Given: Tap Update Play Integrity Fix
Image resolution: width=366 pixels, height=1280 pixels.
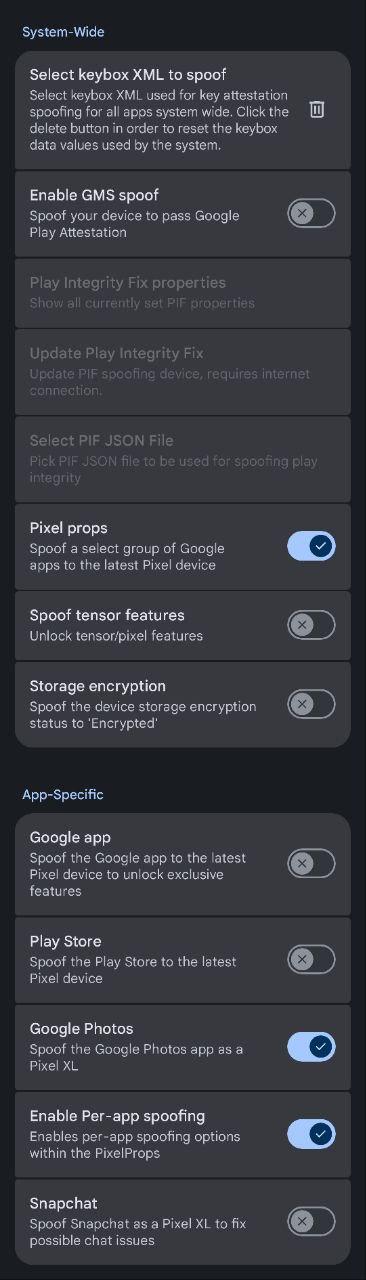Looking at the screenshot, I should (183, 371).
